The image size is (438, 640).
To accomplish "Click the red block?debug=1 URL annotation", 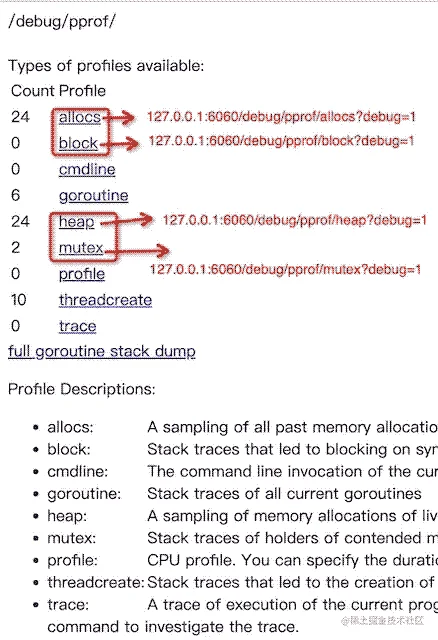I will pyautogui.click(x=281, y=141).
